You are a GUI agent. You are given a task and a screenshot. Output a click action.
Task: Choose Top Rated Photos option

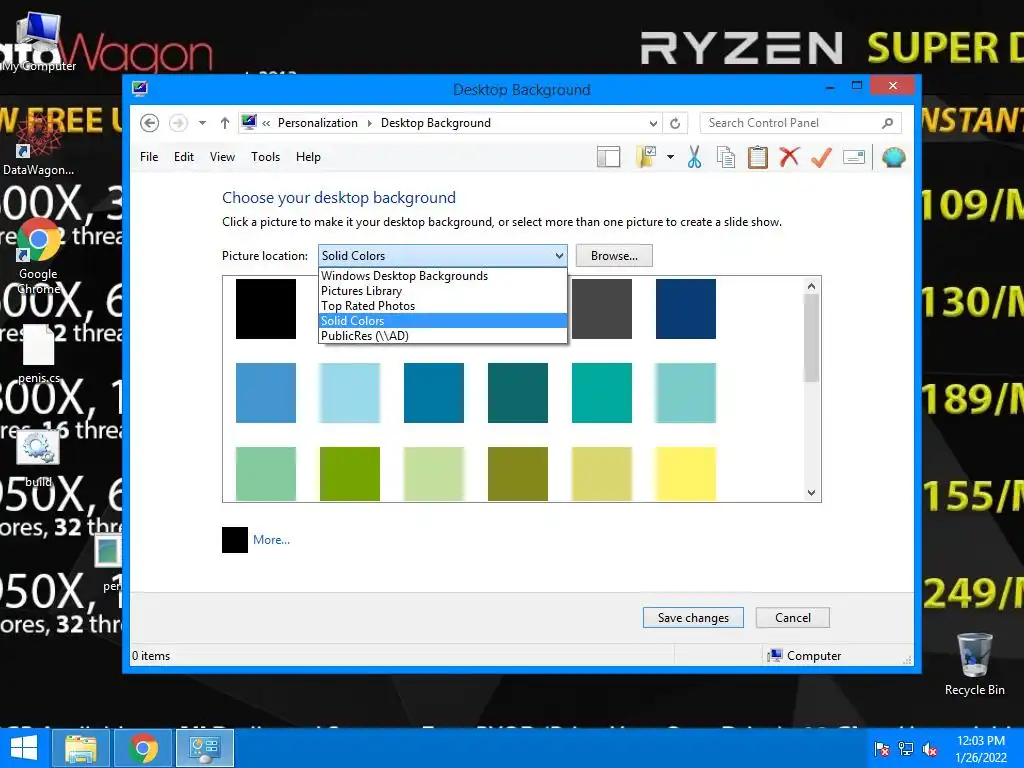point(443,306)
